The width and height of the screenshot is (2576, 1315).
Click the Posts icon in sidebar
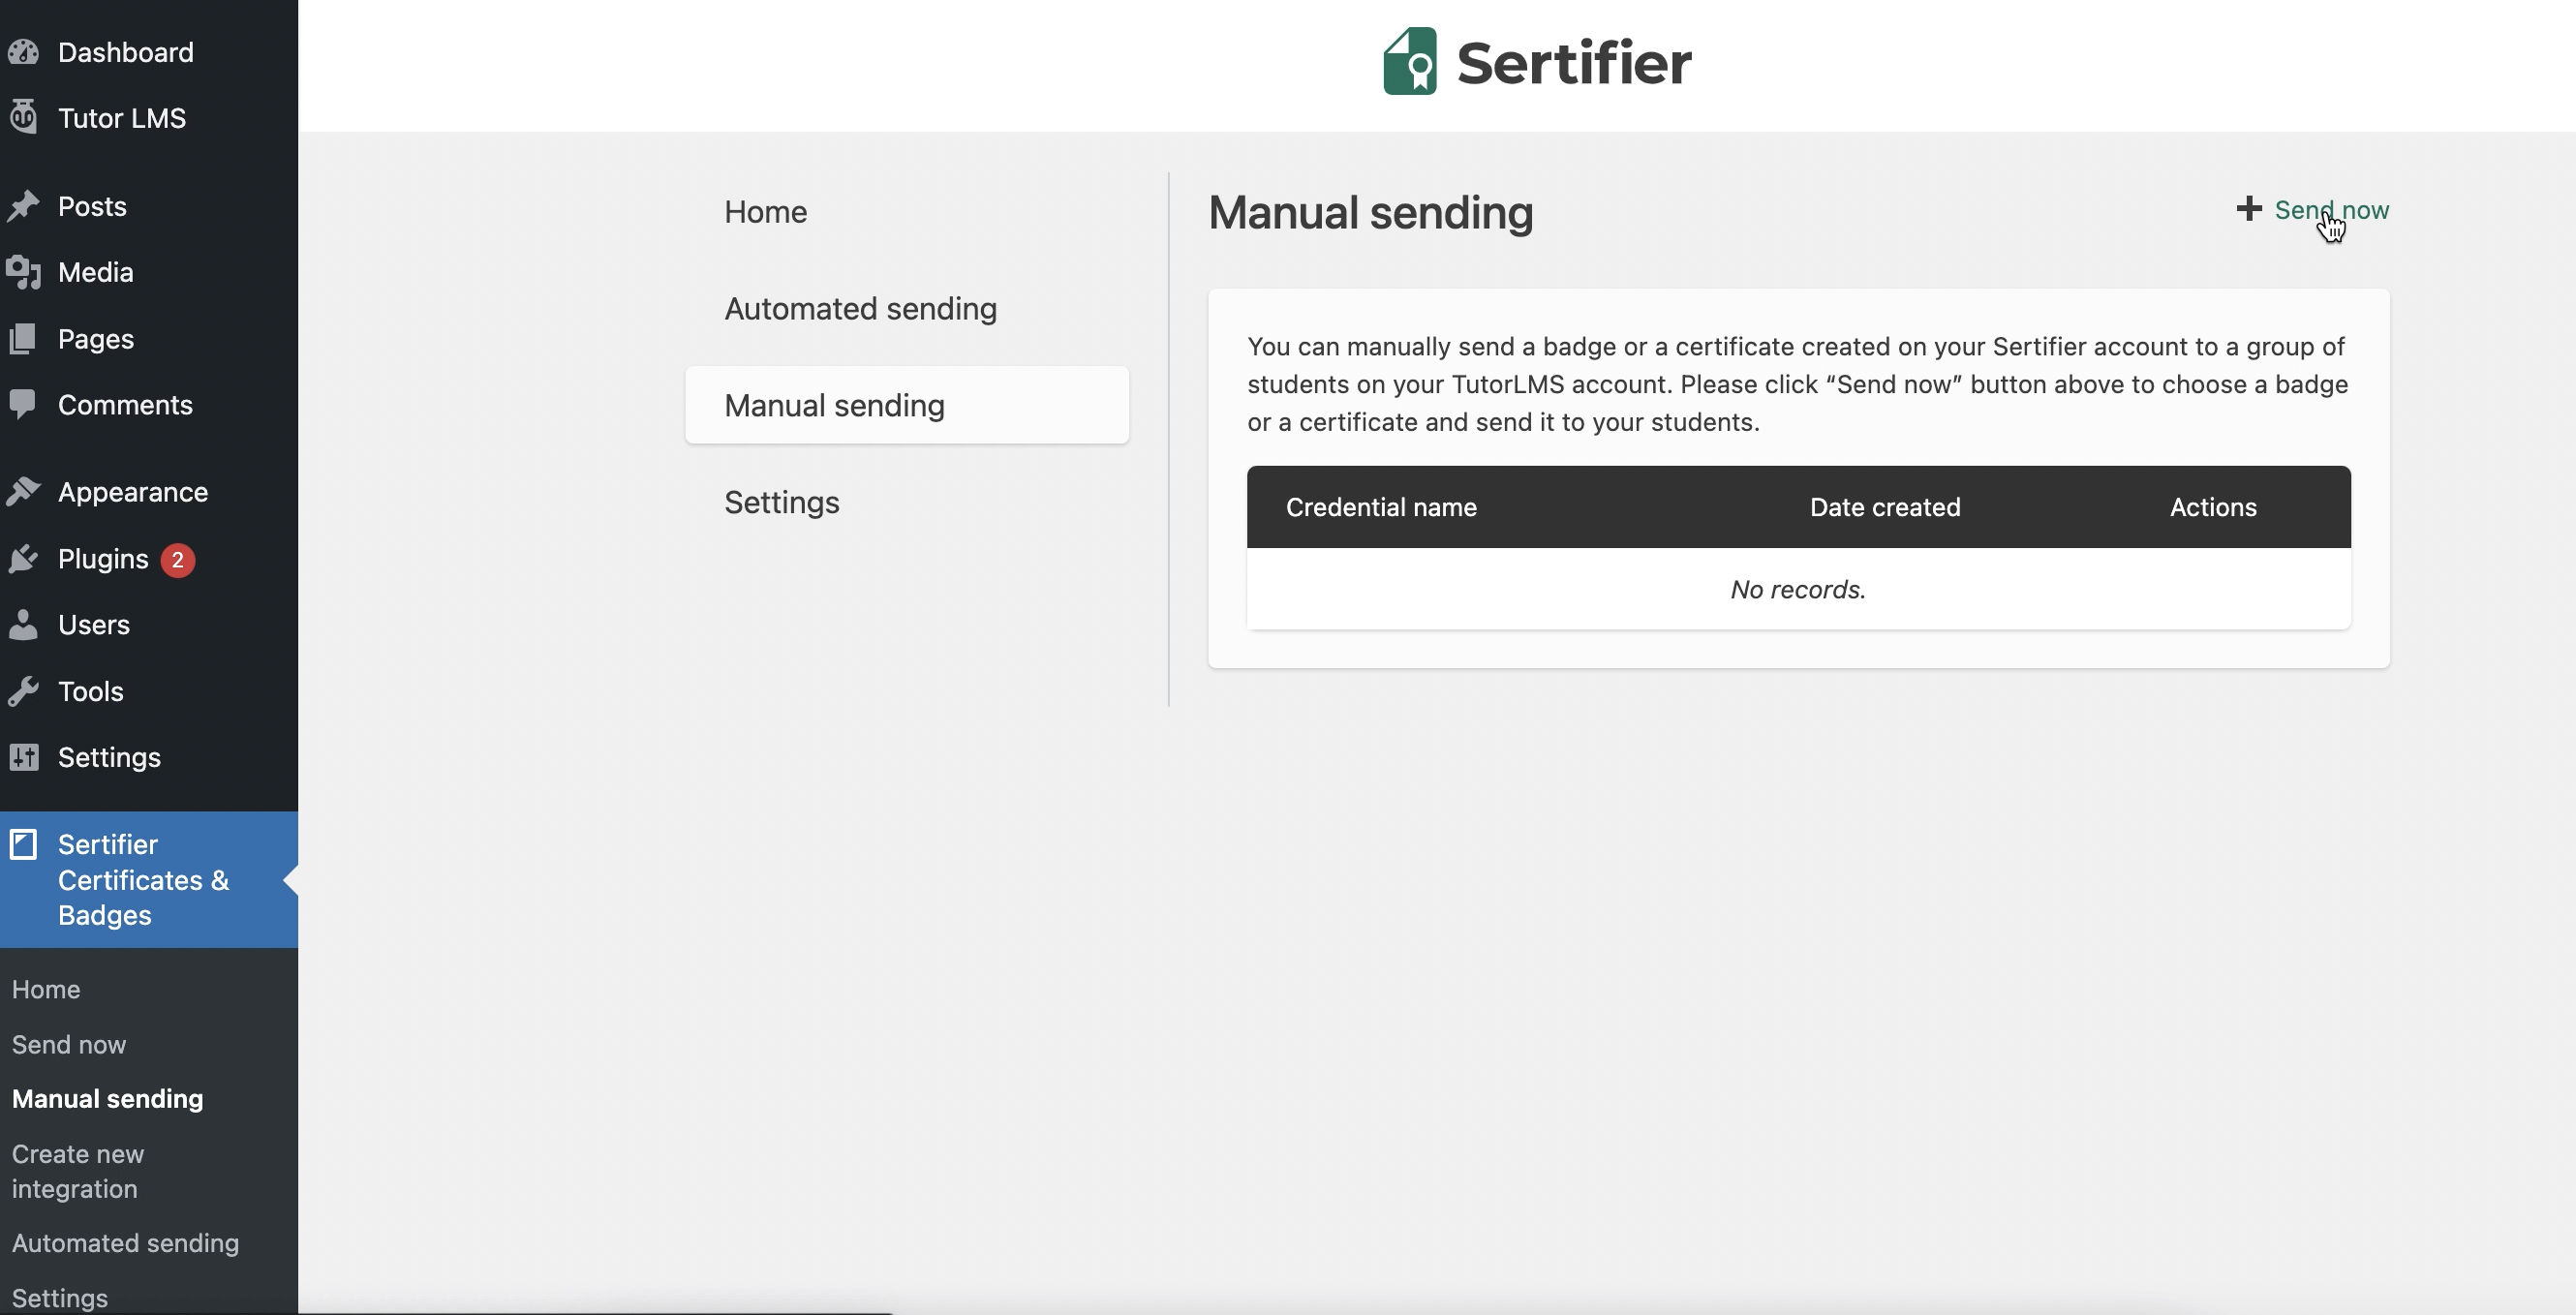coord(25,204)
